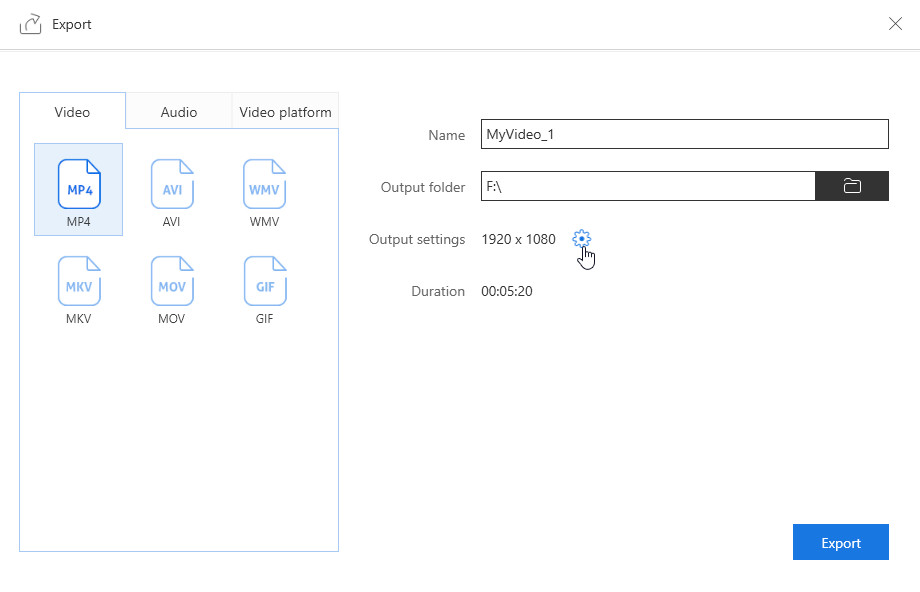Screen dimensions: 920x592
Task: Pick the WMV format icon
Action: (265, 184)
